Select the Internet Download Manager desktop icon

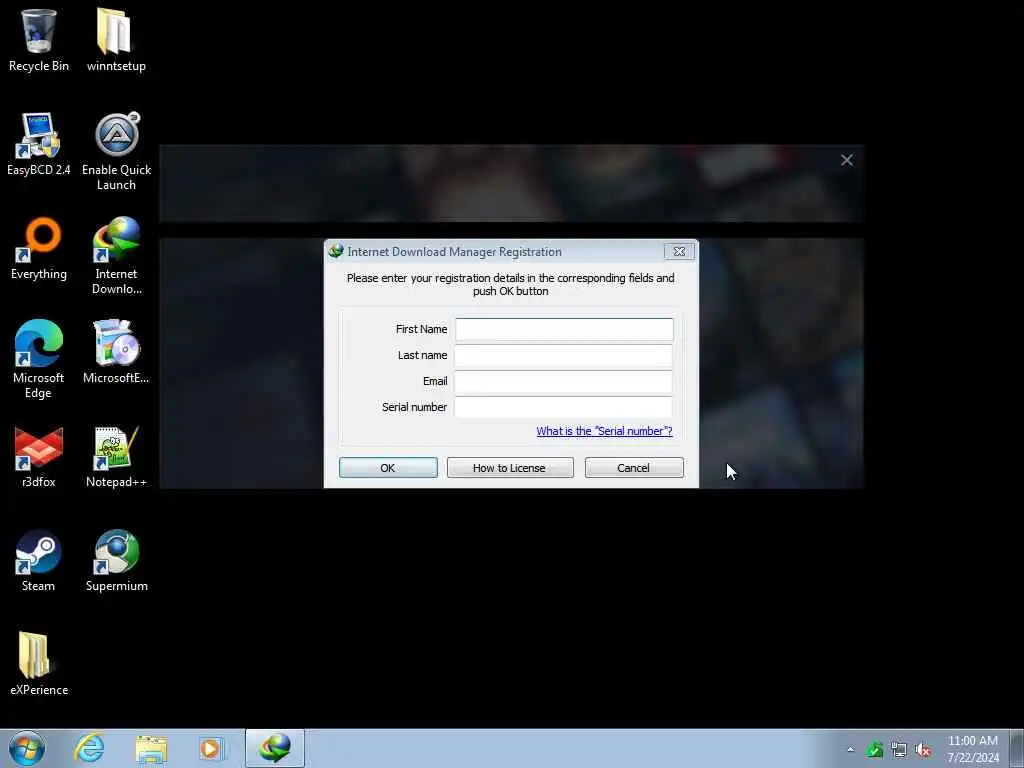click(x=116, y=255)
